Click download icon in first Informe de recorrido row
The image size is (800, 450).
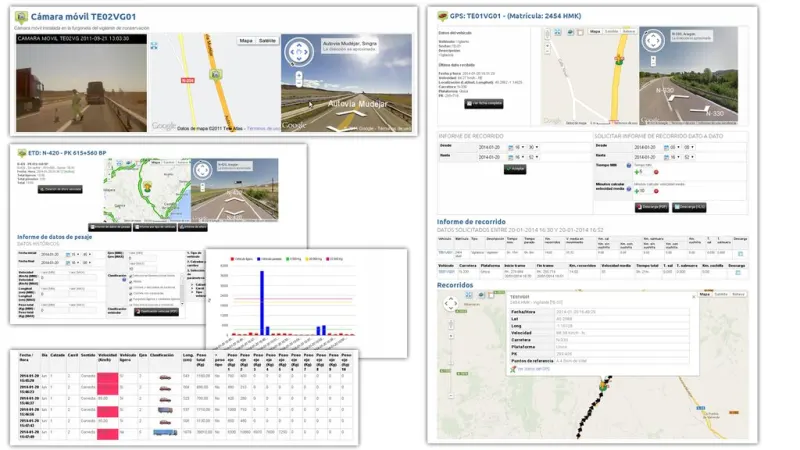click(740, 254)
